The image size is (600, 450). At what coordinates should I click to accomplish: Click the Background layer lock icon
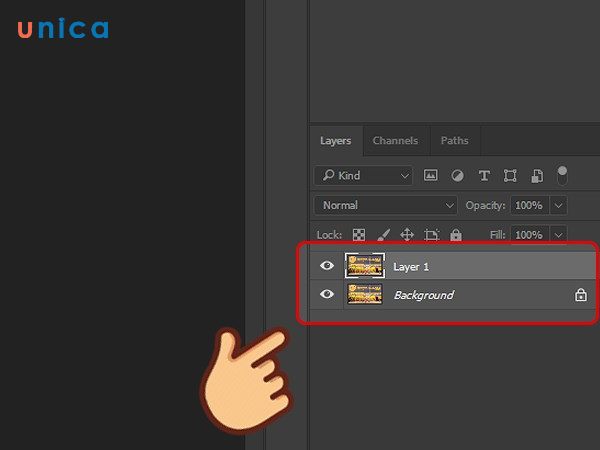580,295
